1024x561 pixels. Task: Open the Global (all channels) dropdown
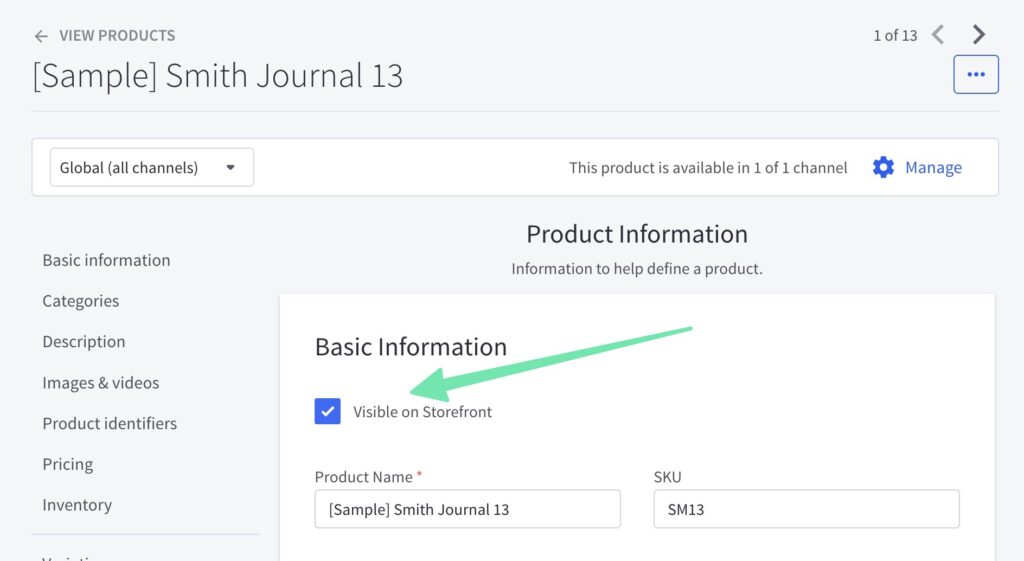151,167
